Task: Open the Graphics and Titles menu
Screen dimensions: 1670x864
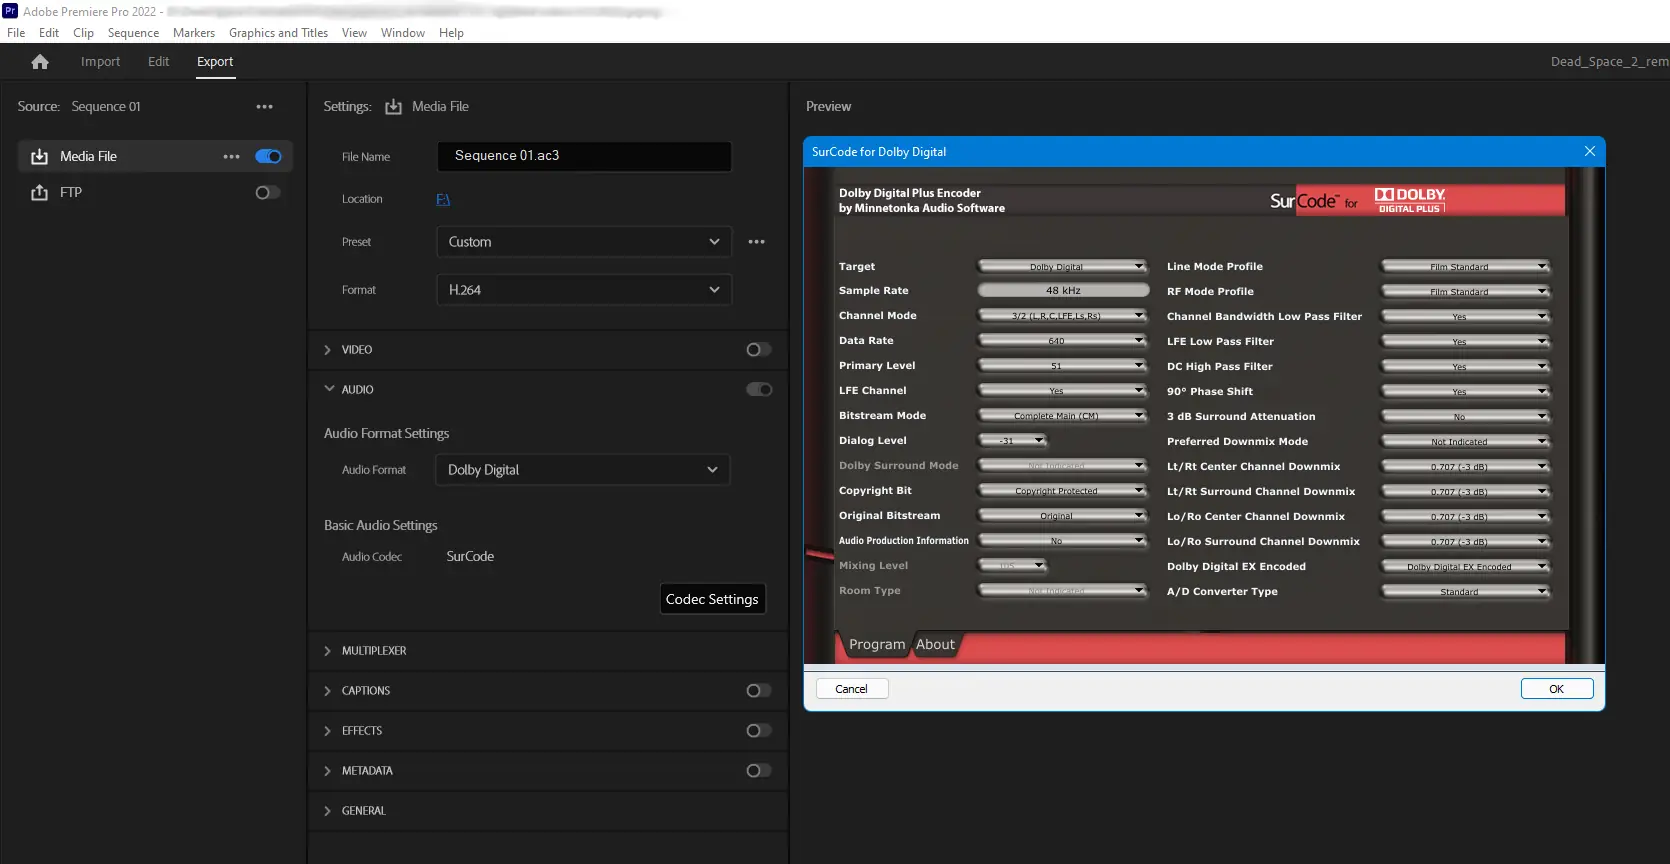Action: (278, 33)
